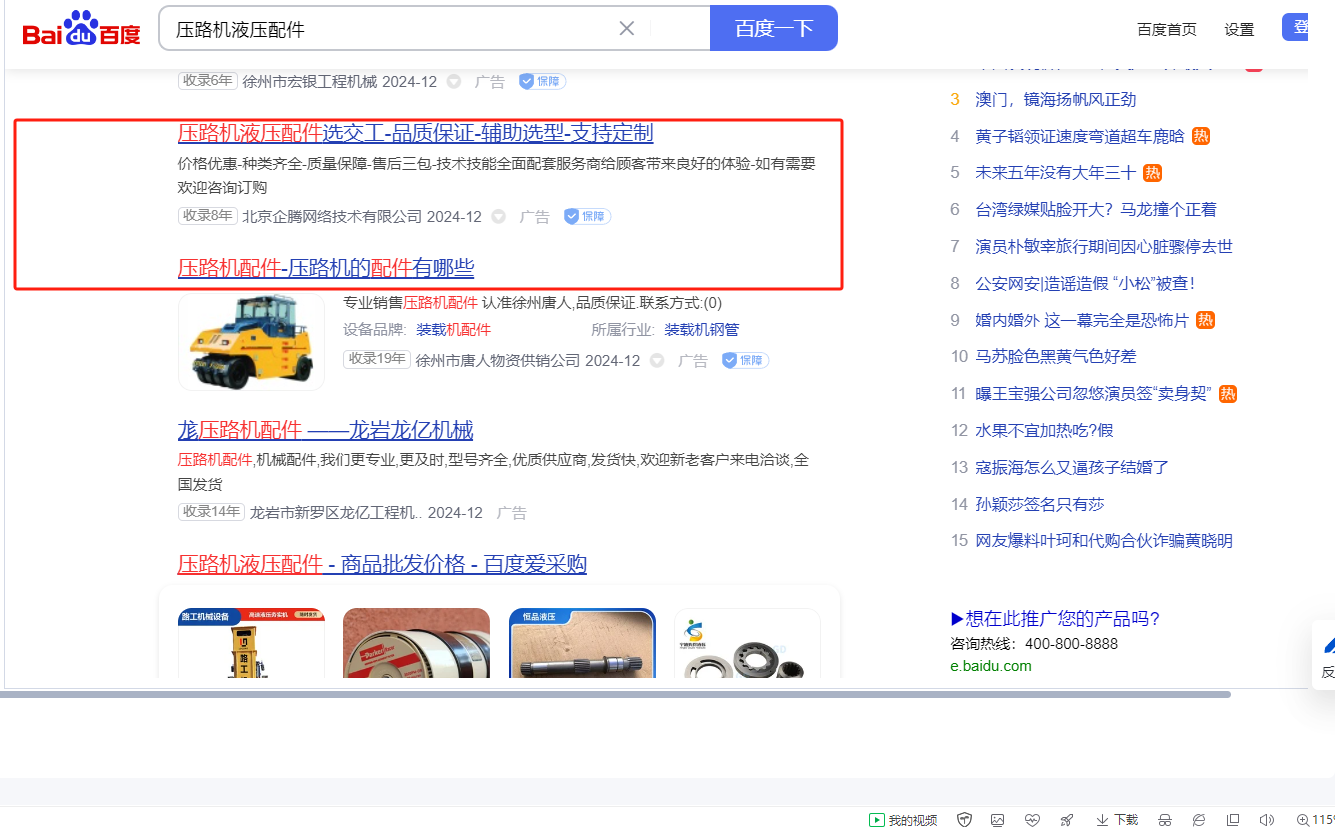Open the 恒品液压 shaft product thumbnail
Viewport: 1335px width, 827px height.
(582, 643)
